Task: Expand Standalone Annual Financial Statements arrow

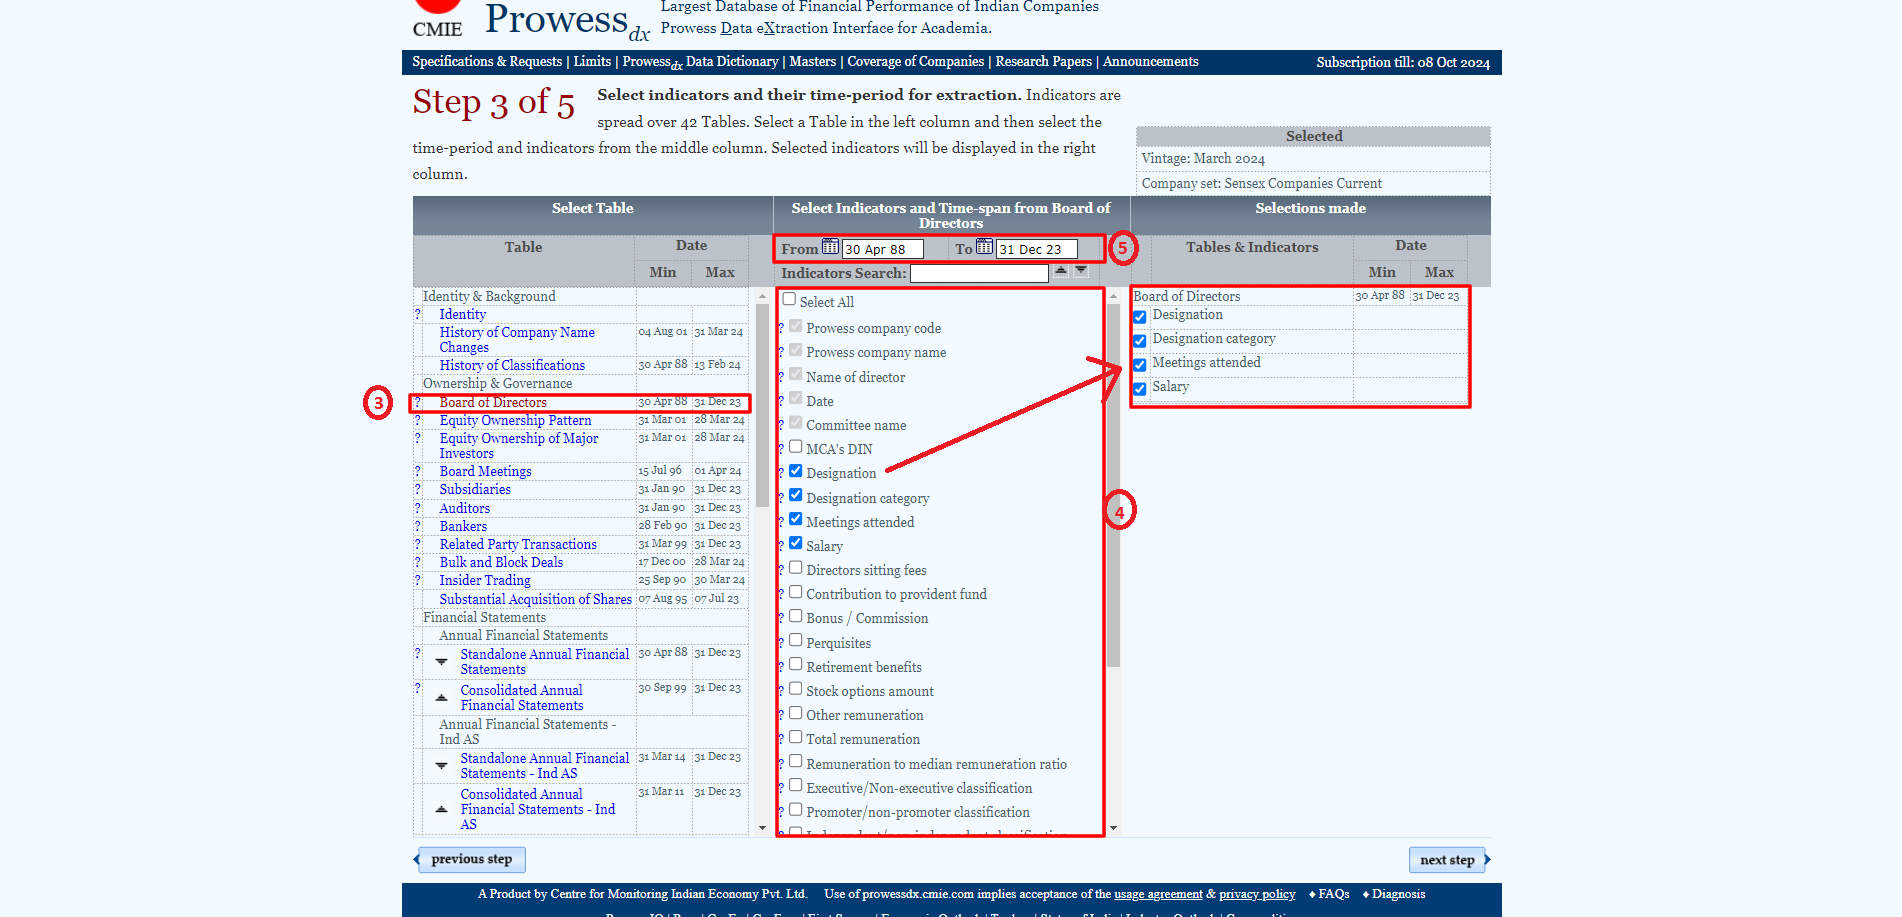Action: click(441, 661)
